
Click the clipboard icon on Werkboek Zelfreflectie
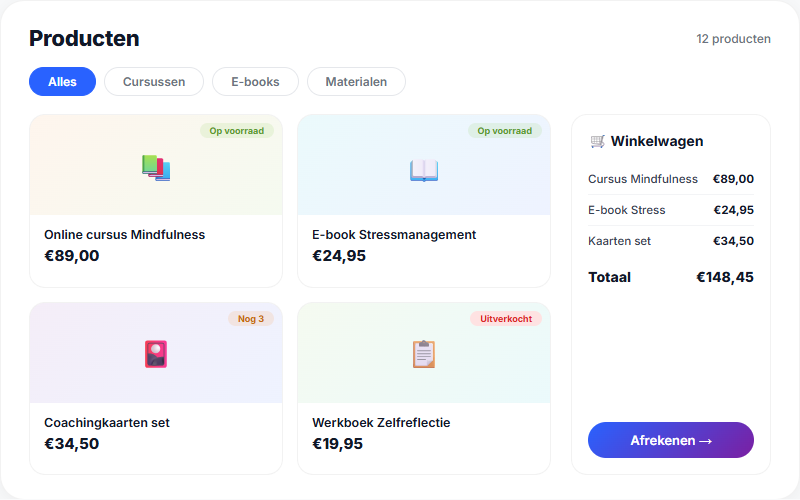click(x=424, y=354)
